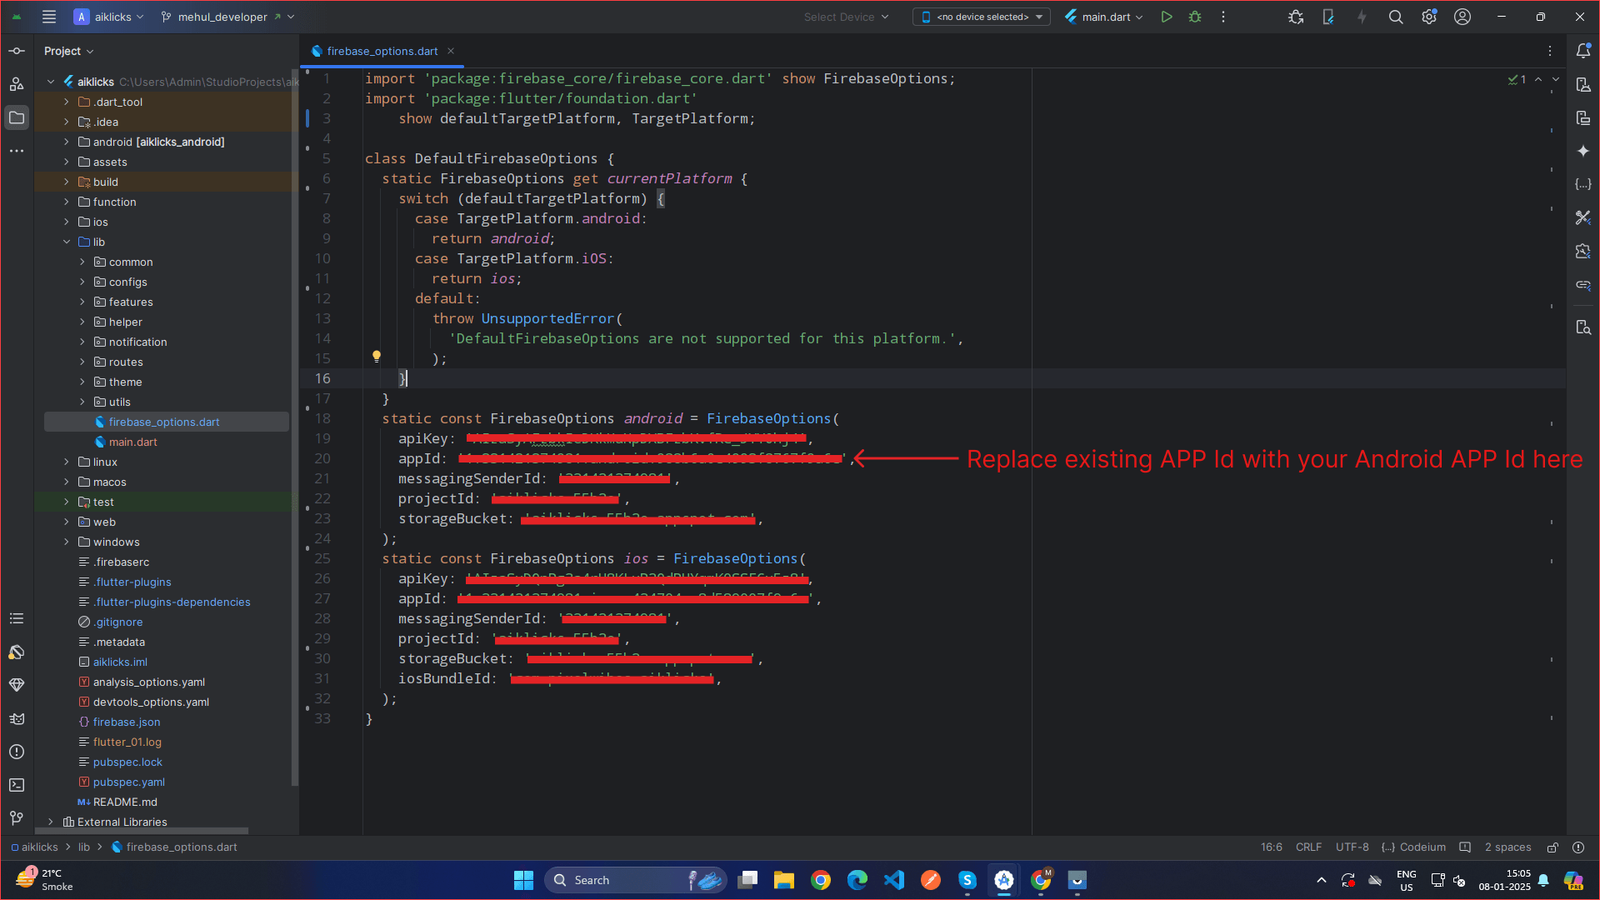Open Notifications bell in right sidebar
The width and height of the screenshot is (1600, 900).
coord(1583,51)
